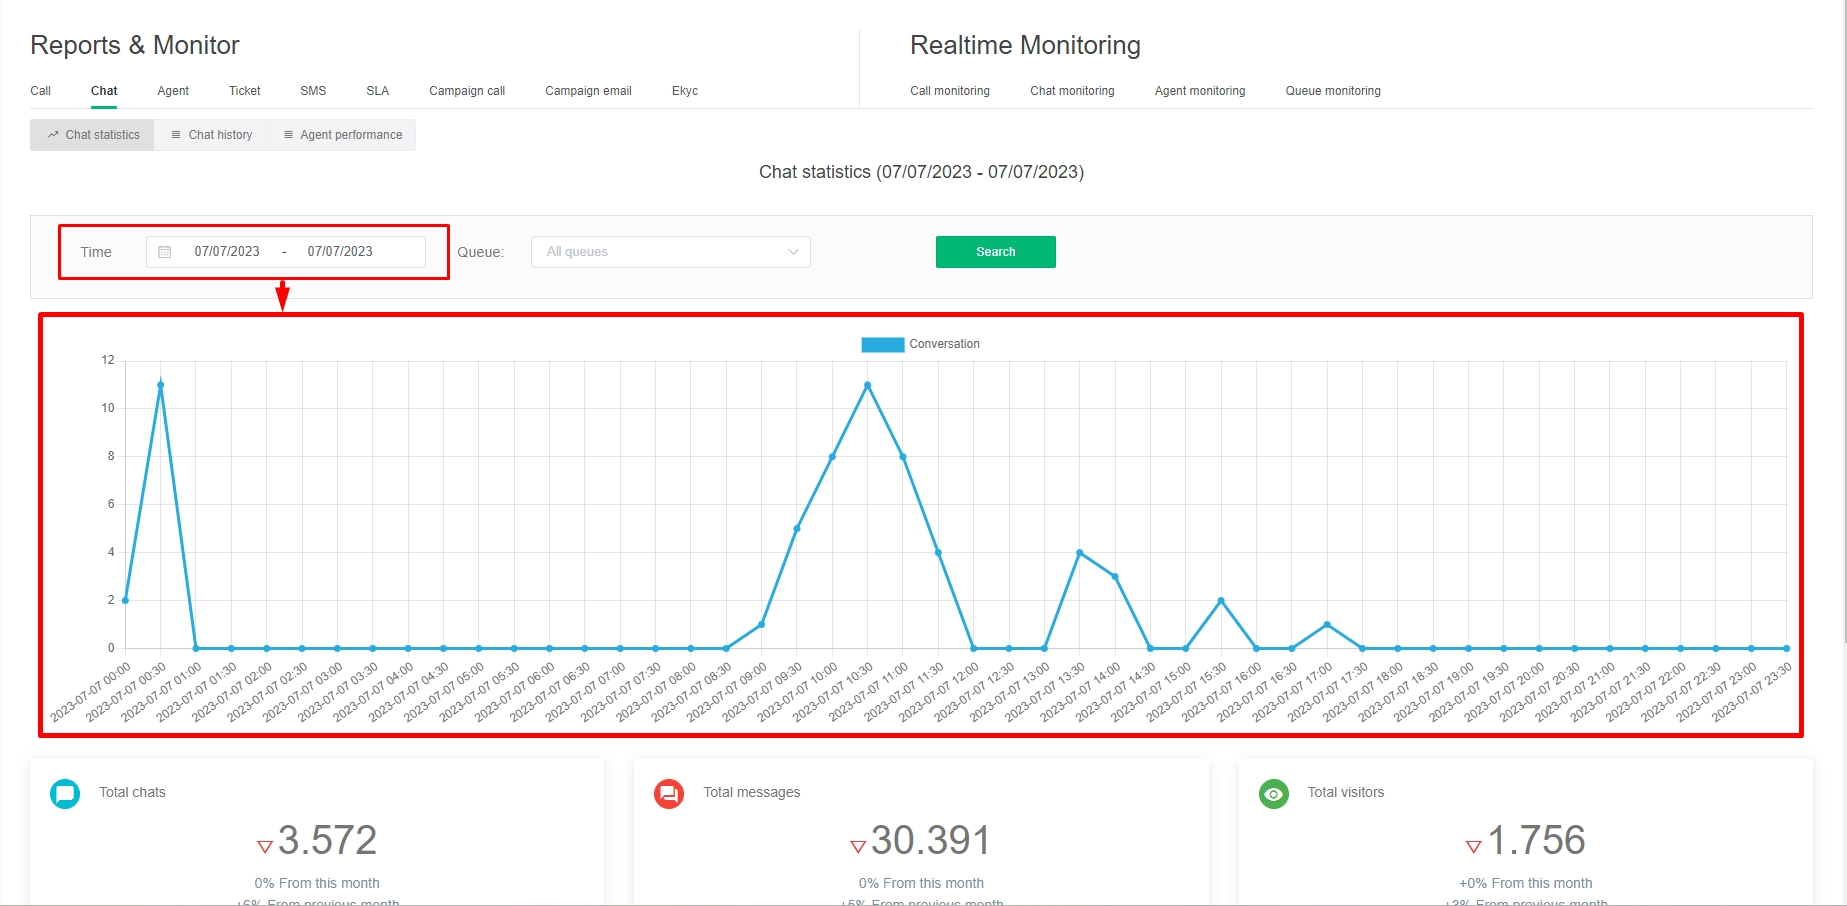Screen dimensions: 1847x906
Task: Toggle Conversation series via legend swatch
Action: pyautogui.click(x=882, y=344)
